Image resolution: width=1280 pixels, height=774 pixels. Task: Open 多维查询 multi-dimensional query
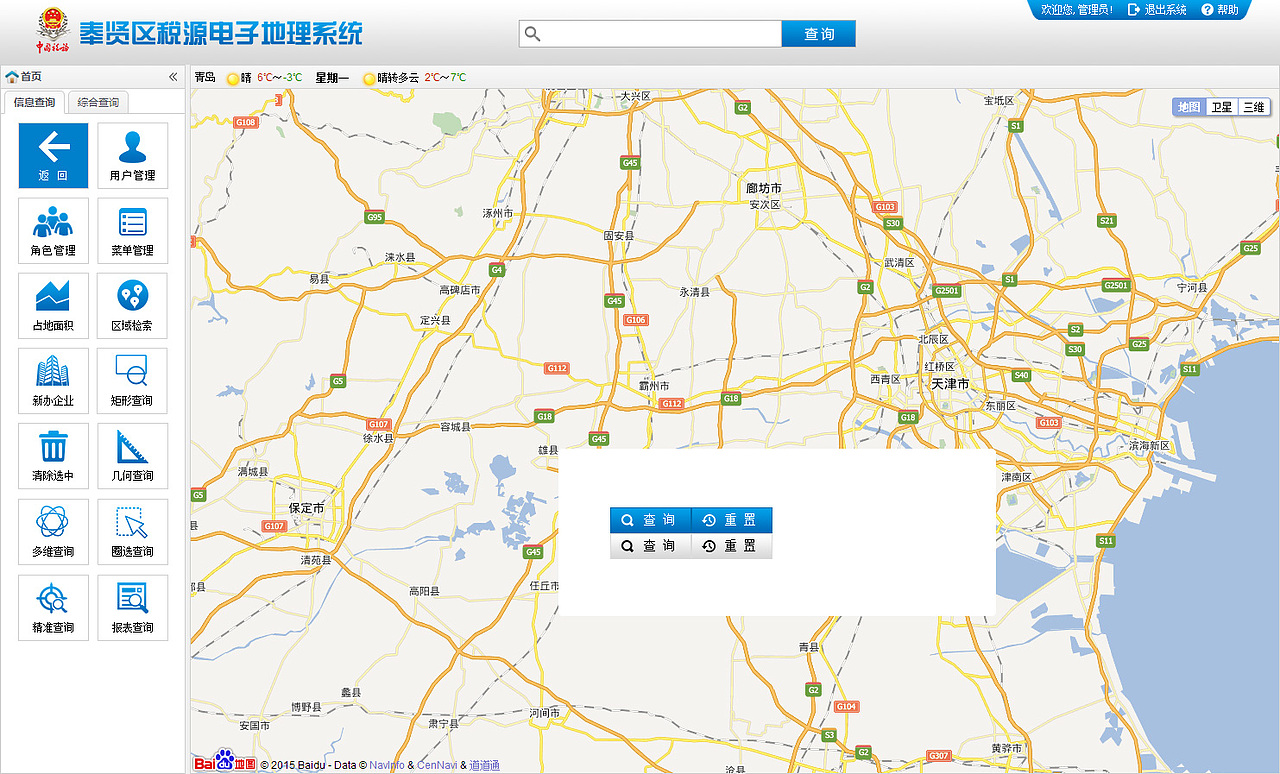point(53,532)
